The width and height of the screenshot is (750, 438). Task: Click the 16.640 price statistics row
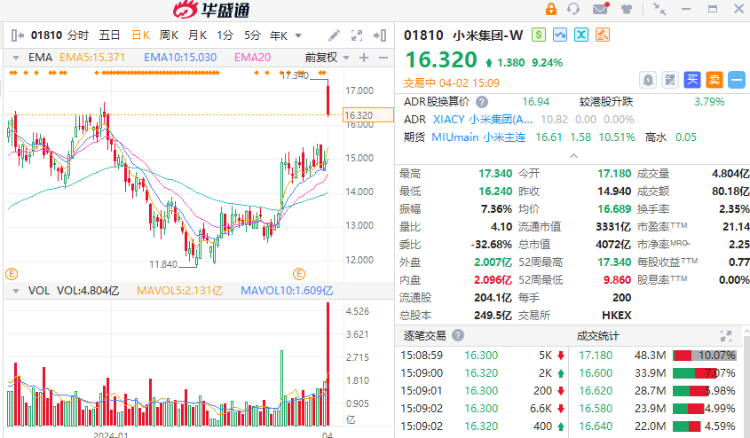[657, 426]
